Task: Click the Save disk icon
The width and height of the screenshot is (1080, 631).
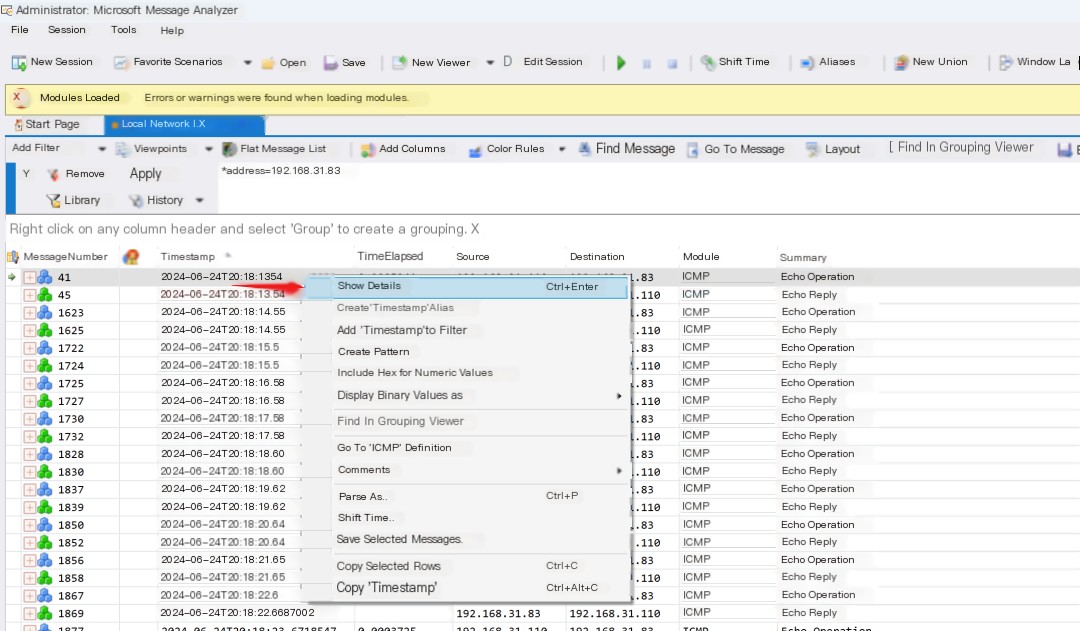Action: click(x=331, y=63)
